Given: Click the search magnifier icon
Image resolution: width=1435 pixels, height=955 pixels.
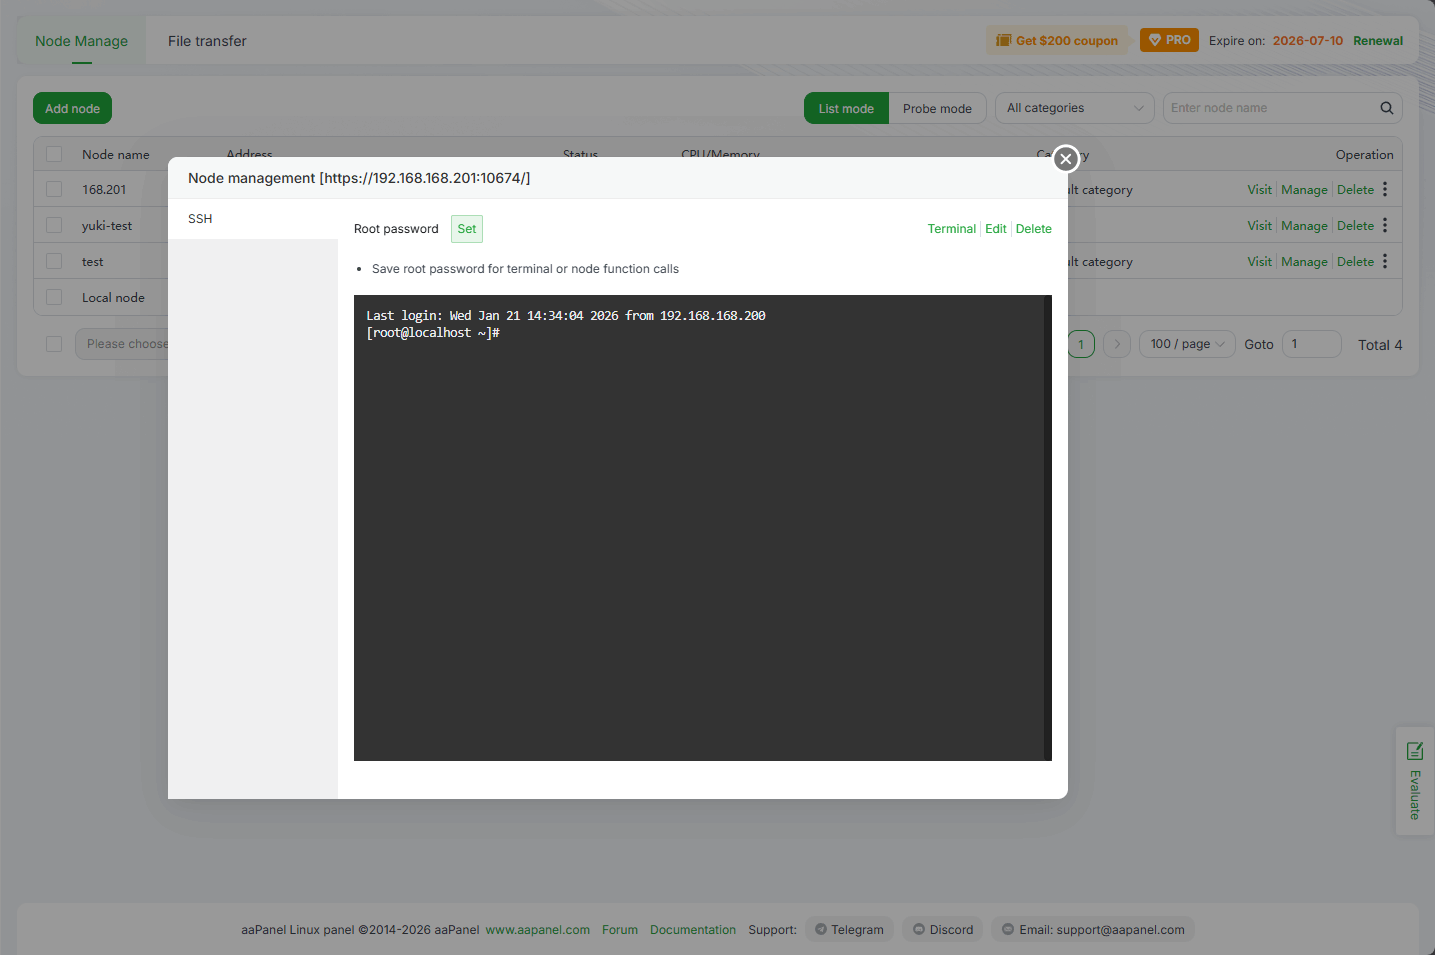Looking at the screenshot, I should (1386, 108).
